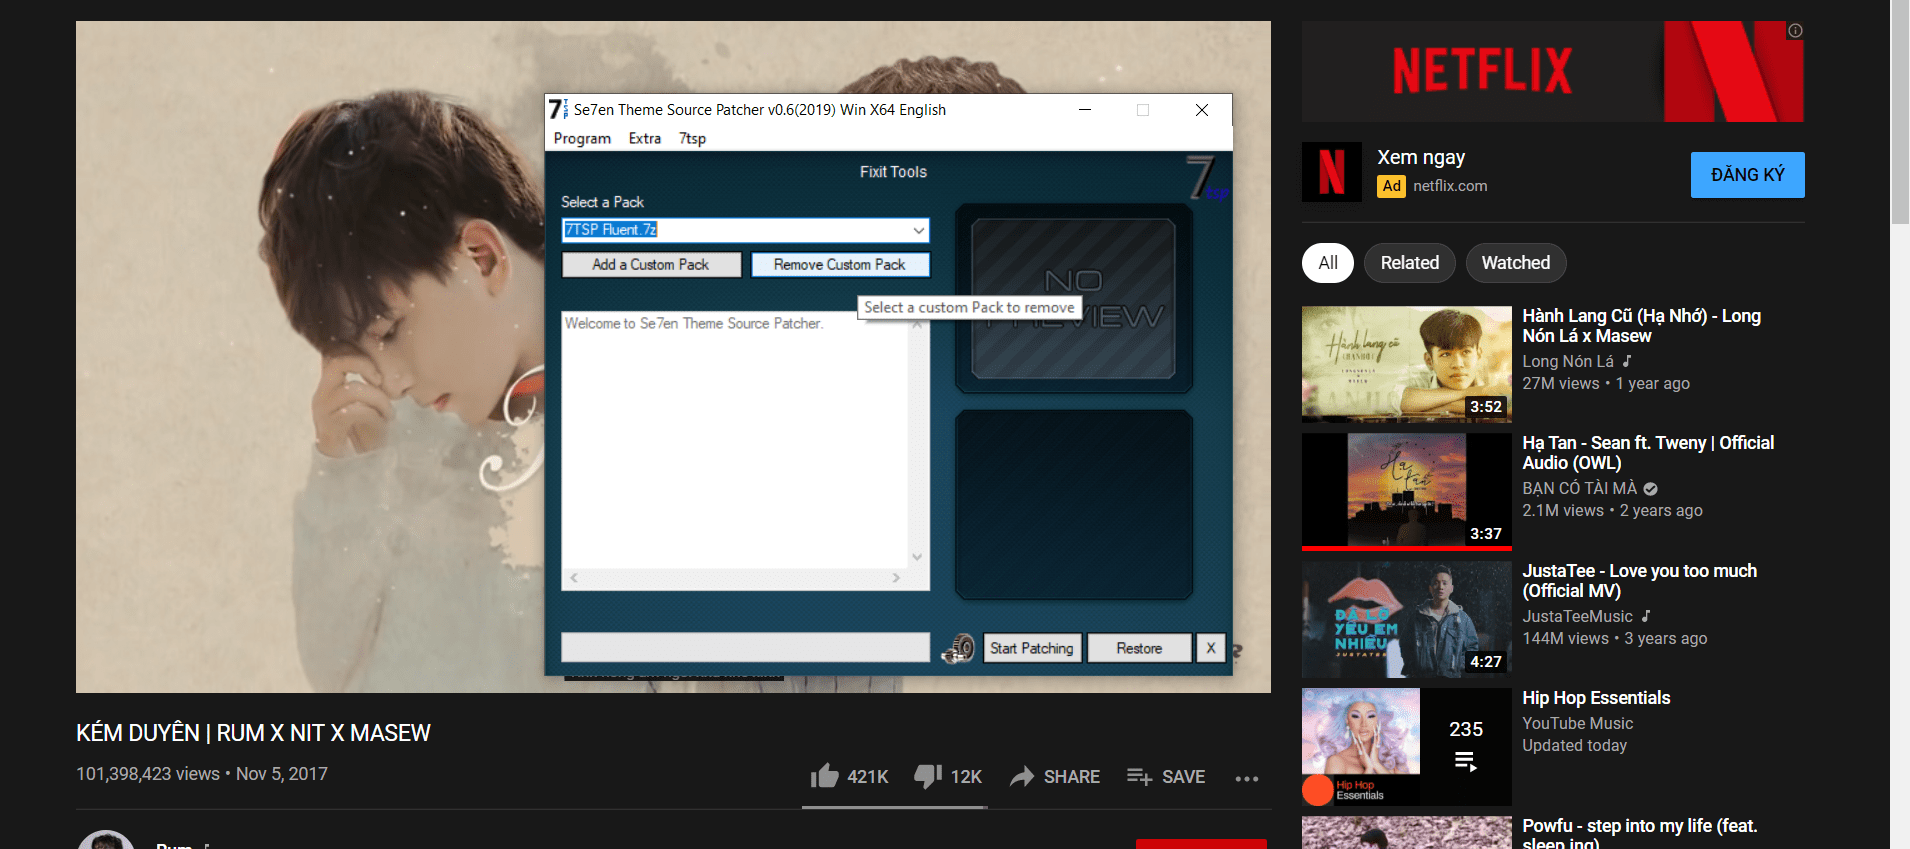Click the gear options icon beside Start Patching
1910x849 pixels.
[x=958, y=648]
